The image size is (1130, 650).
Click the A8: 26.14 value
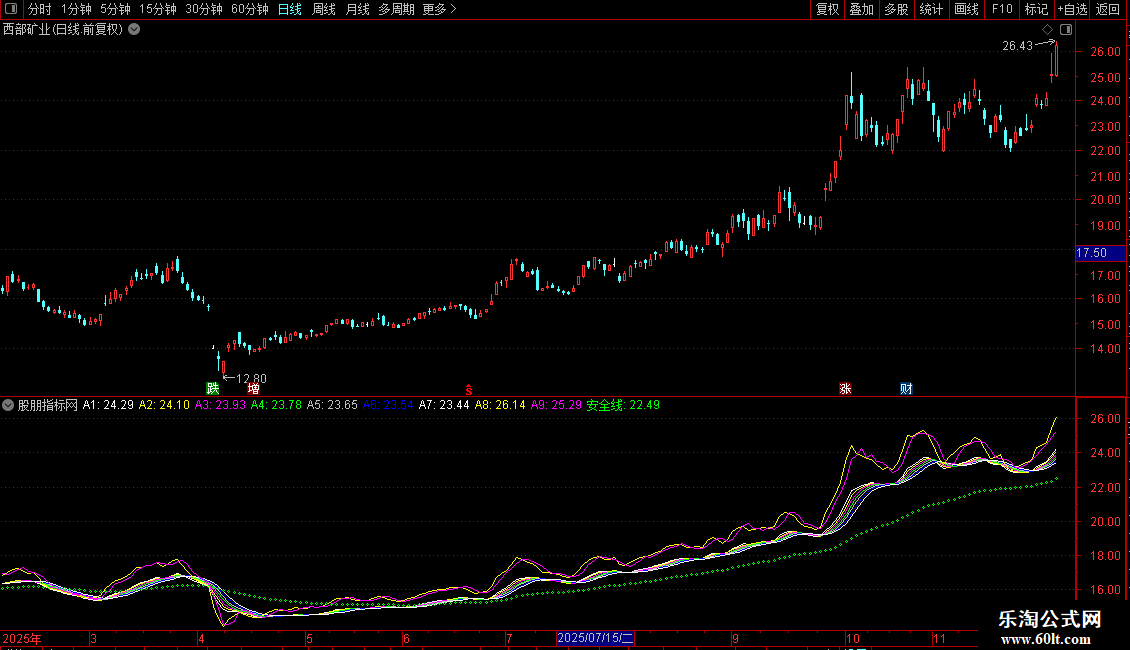(x=500, y=405)
